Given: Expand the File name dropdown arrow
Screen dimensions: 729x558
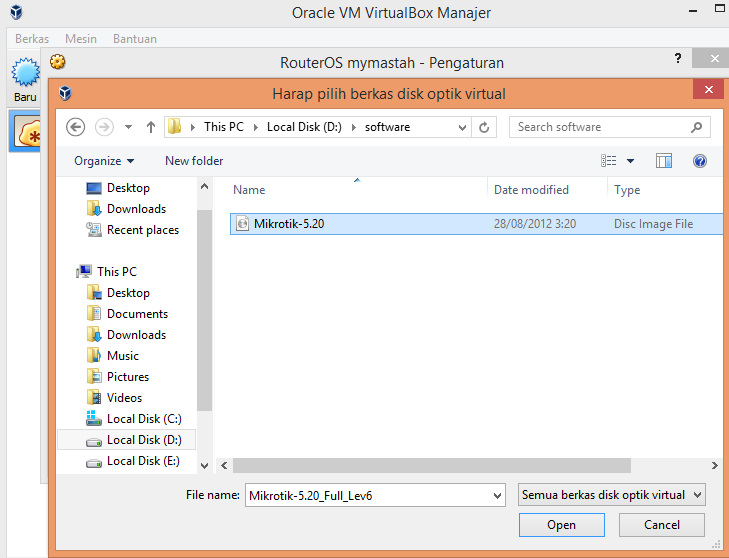Looking at the screenshot, I should (497, 496).
